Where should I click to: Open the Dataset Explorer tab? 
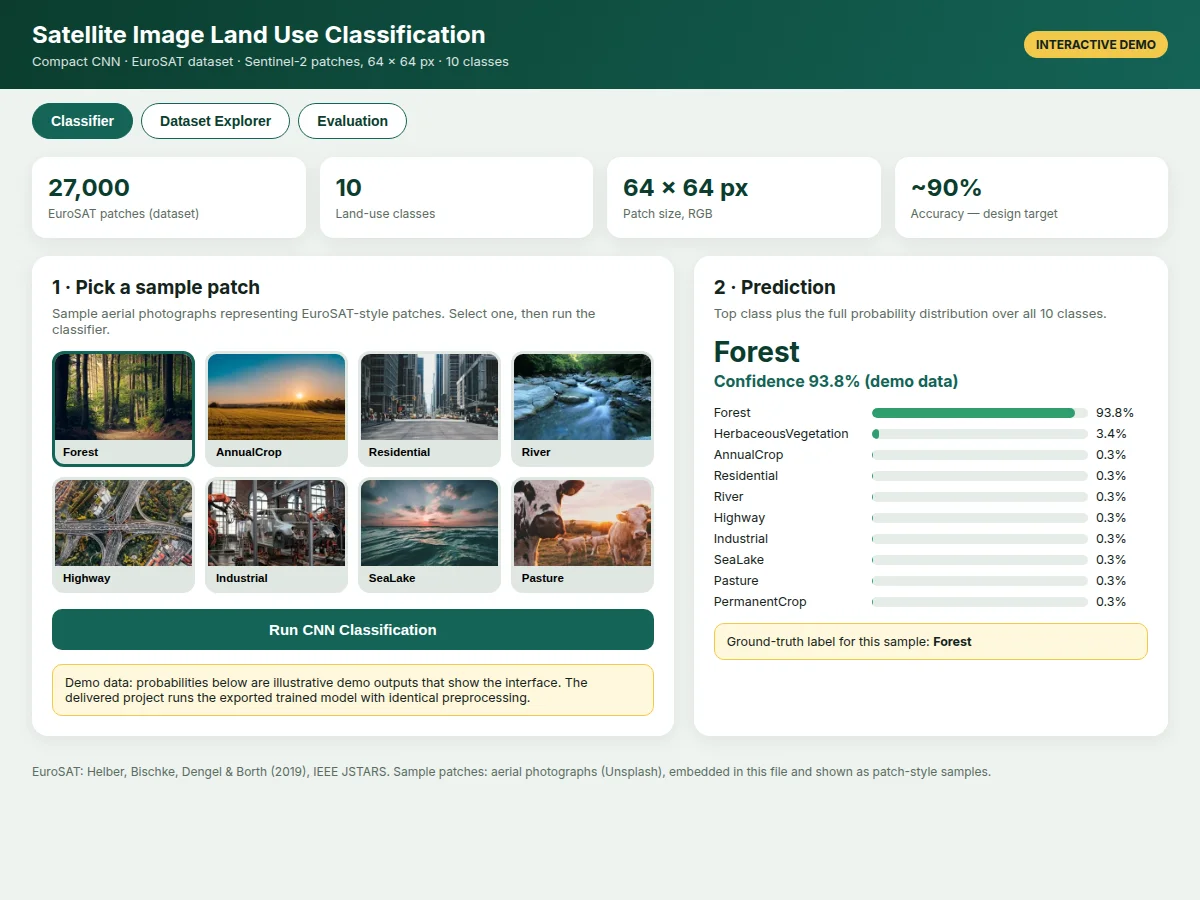[215, 121]
